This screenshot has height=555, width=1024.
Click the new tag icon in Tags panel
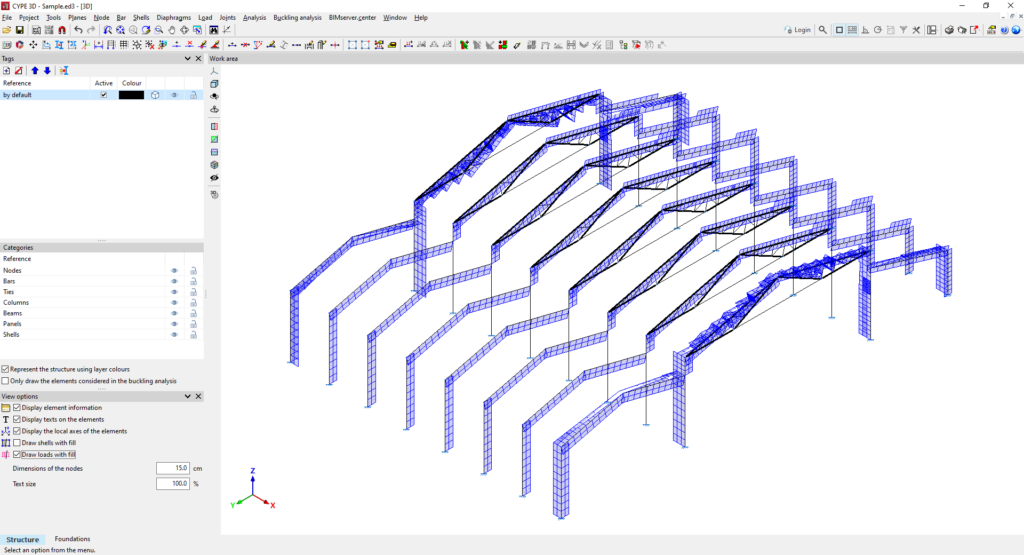(x=7, y=71)
